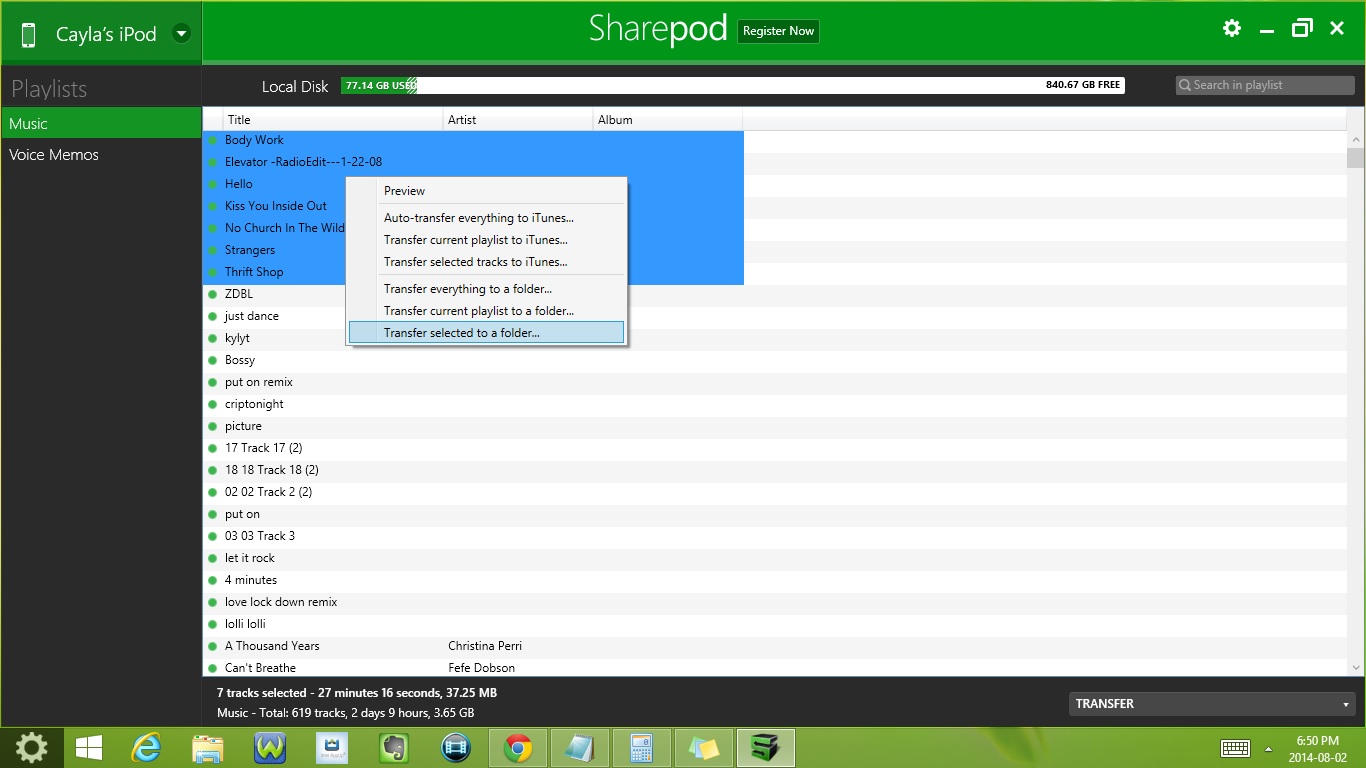This screenshot has width=1366, height=768.
Task: Select the track "02 02 Track 2 (2)"
Action: tap(268, 492)
